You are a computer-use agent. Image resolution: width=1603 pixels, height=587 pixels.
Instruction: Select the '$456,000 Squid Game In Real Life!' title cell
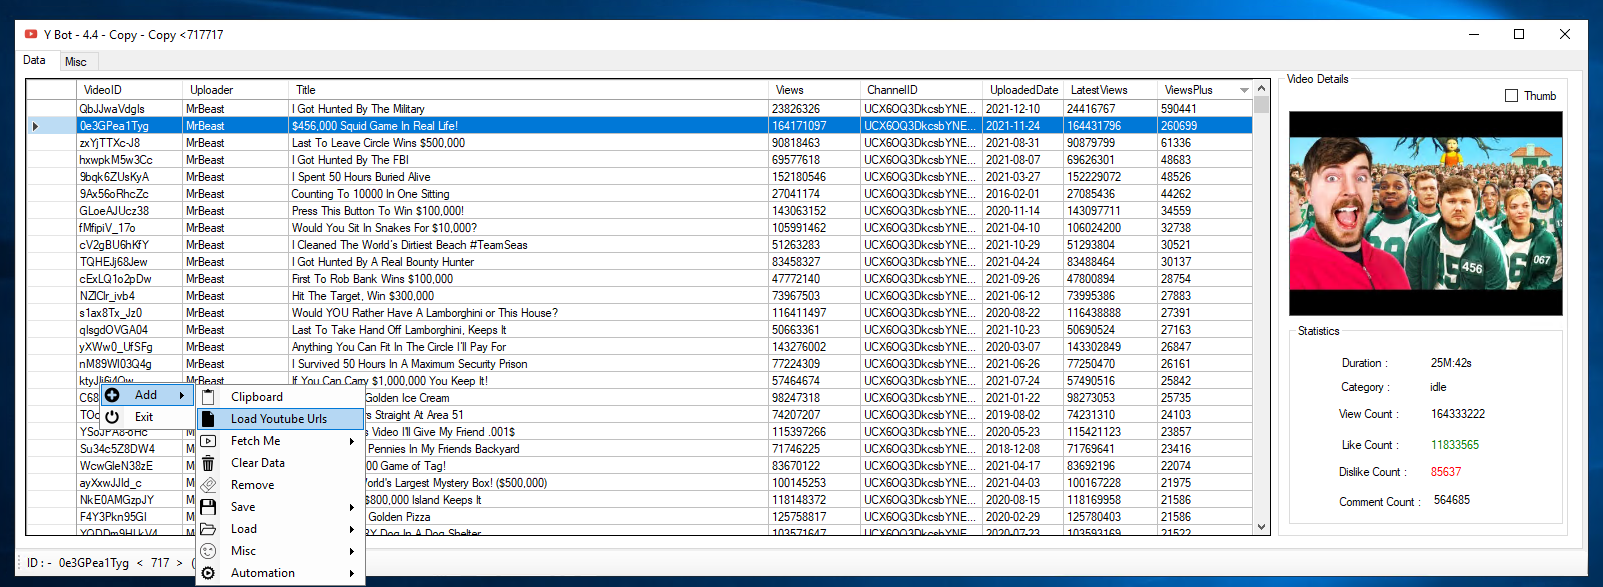click(x=528, y=126)
